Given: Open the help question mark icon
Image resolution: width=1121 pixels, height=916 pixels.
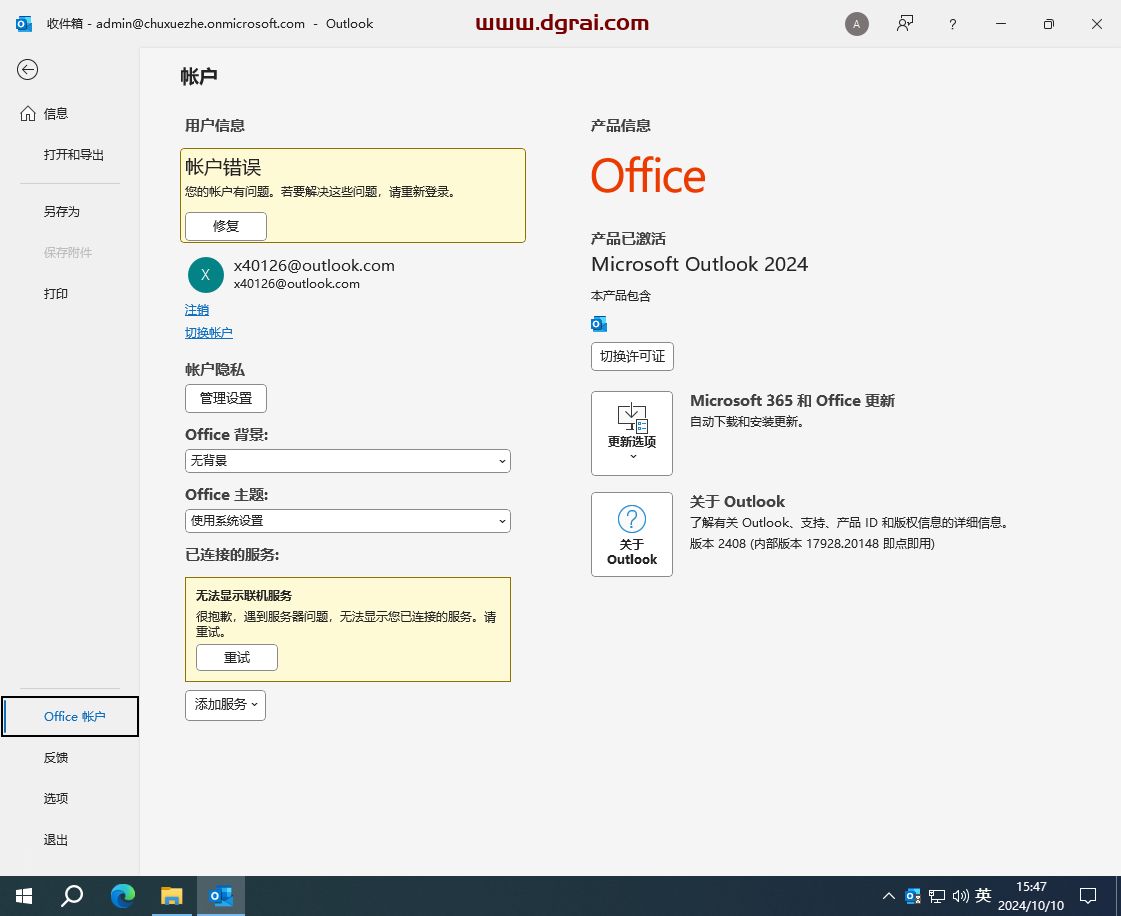Looking at the screenshot, I should (952, 23).
